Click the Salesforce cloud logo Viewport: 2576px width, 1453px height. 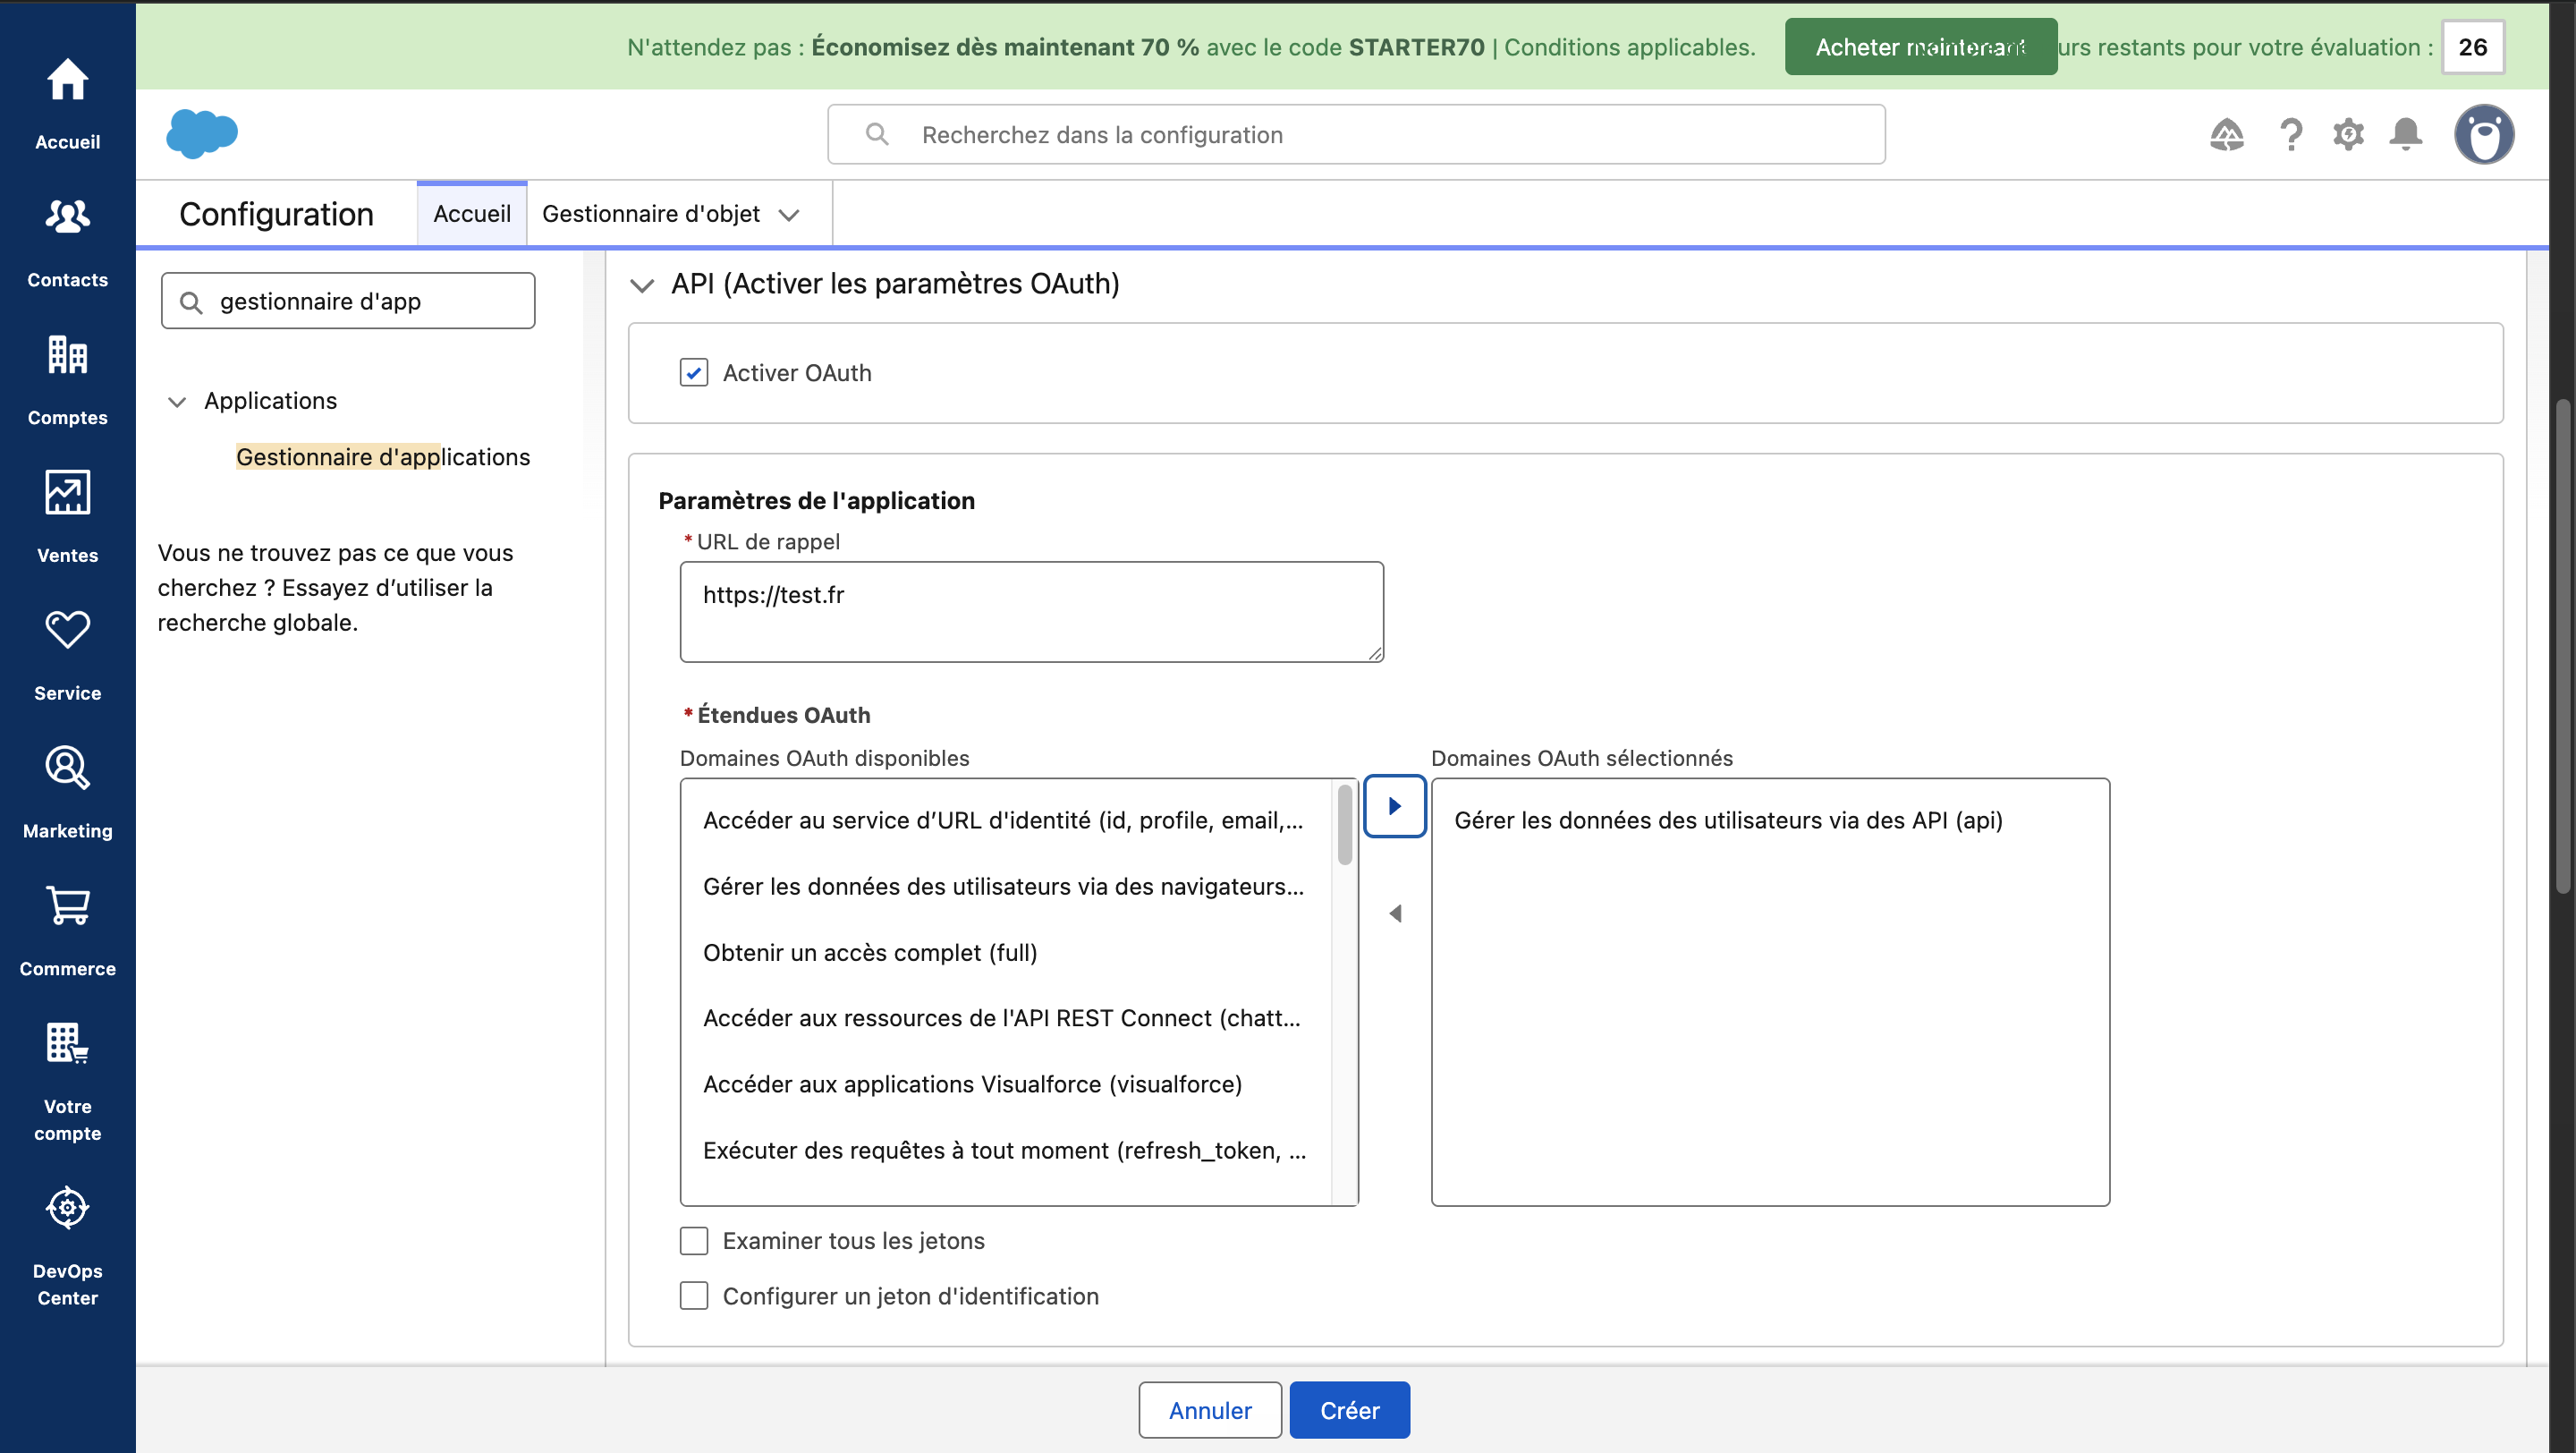202,133
